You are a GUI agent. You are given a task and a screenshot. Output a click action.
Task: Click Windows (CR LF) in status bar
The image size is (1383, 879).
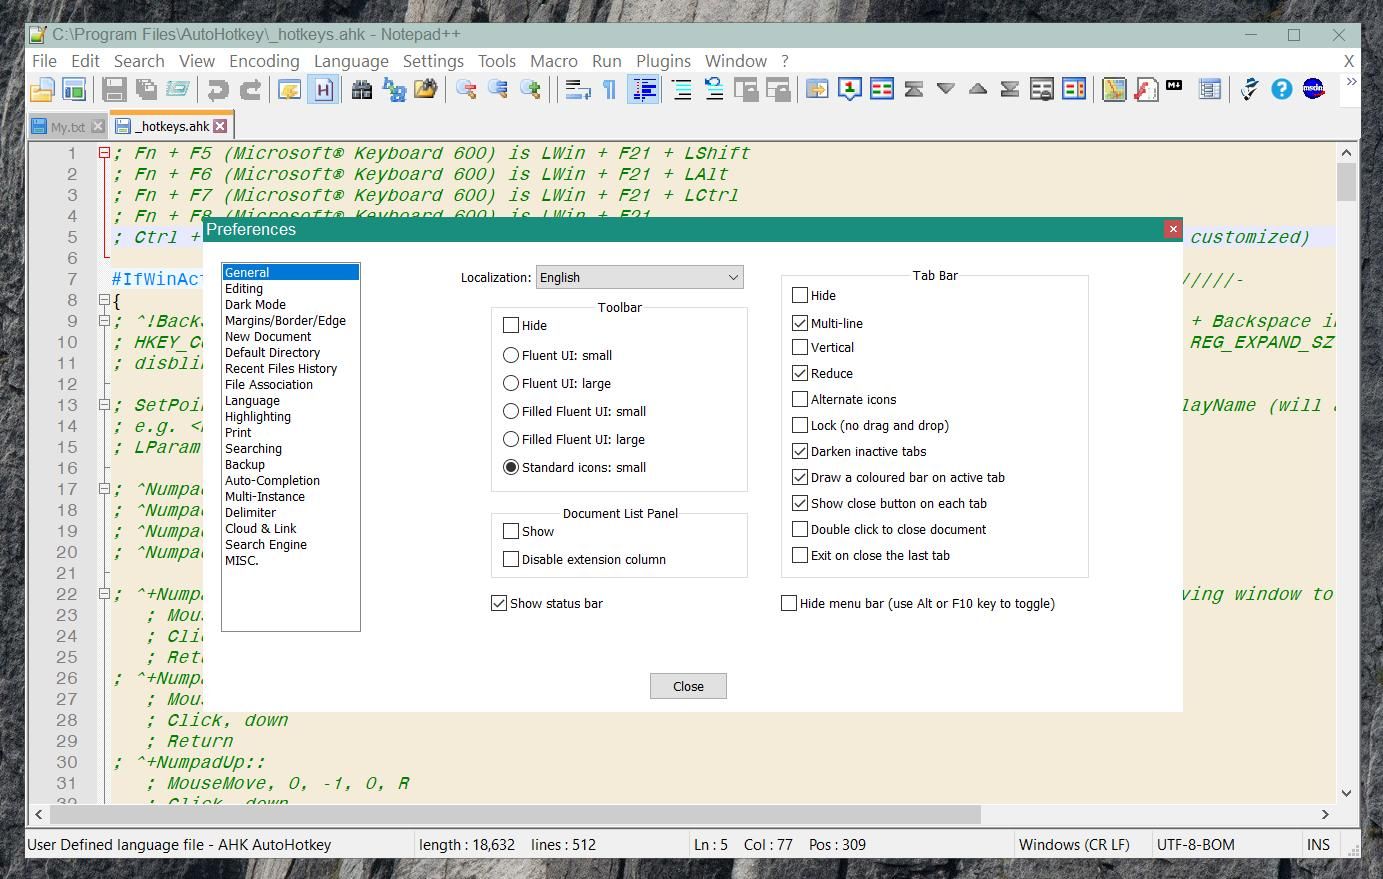pos(1074,844)
